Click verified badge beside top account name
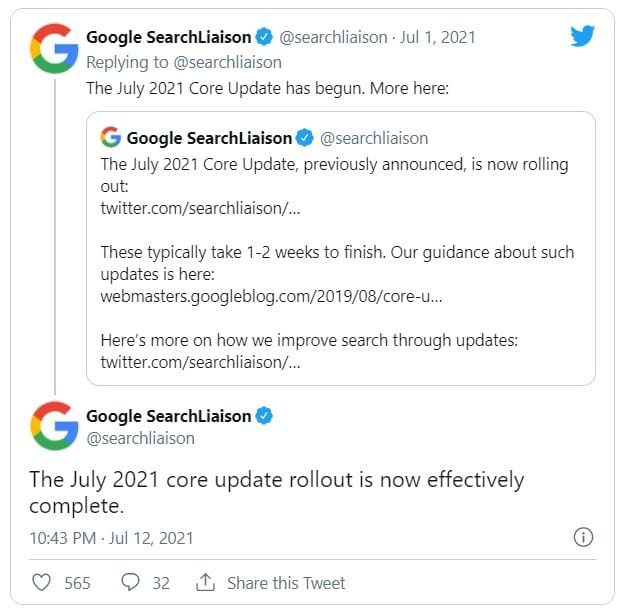The width and height of the screenshot is (623, 611). [264, 38]
